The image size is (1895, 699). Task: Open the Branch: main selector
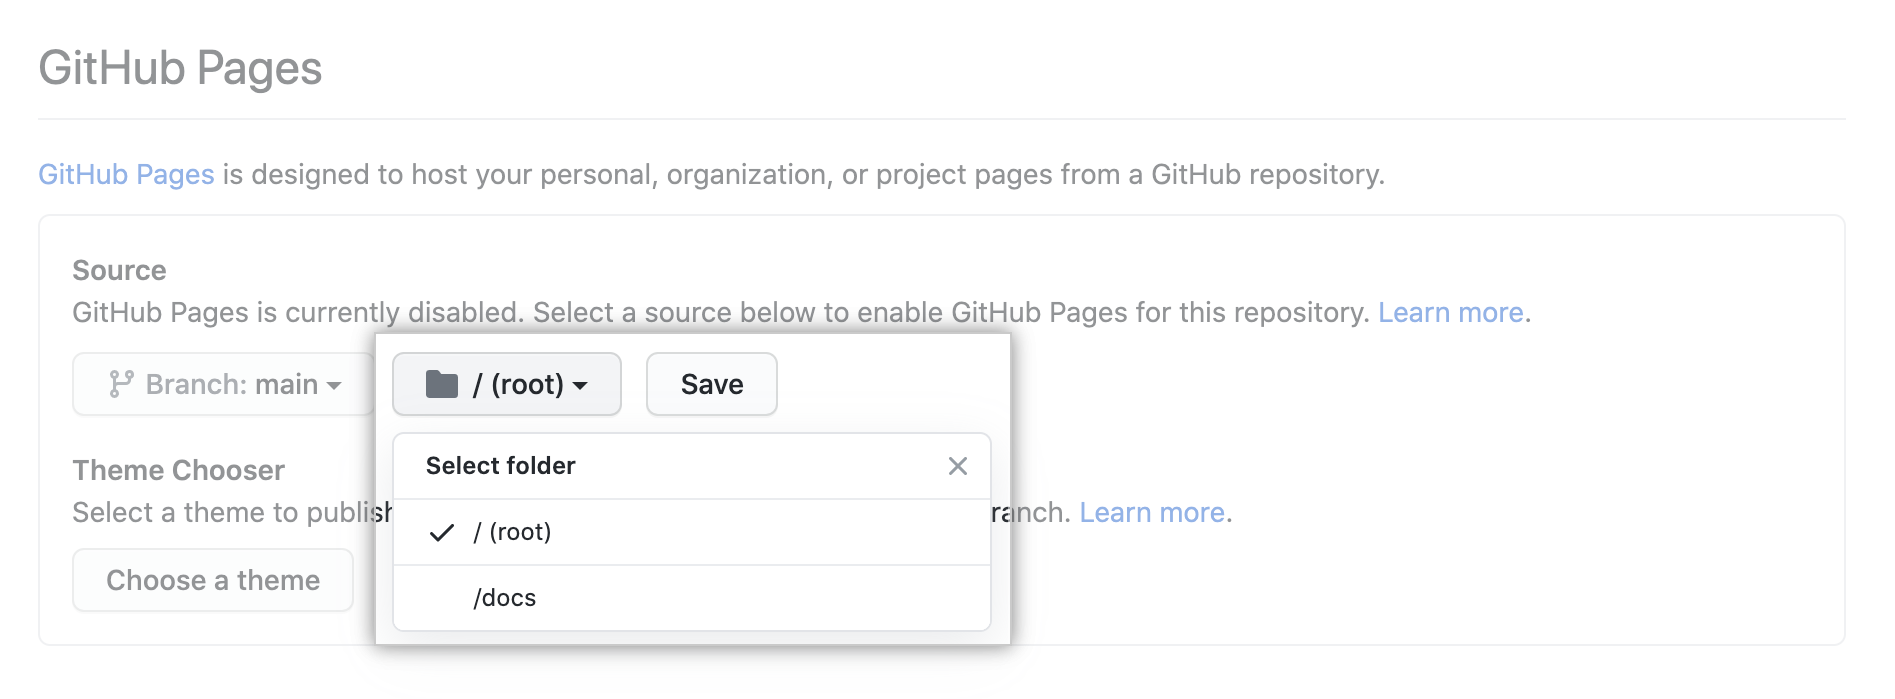coord(223,384)
